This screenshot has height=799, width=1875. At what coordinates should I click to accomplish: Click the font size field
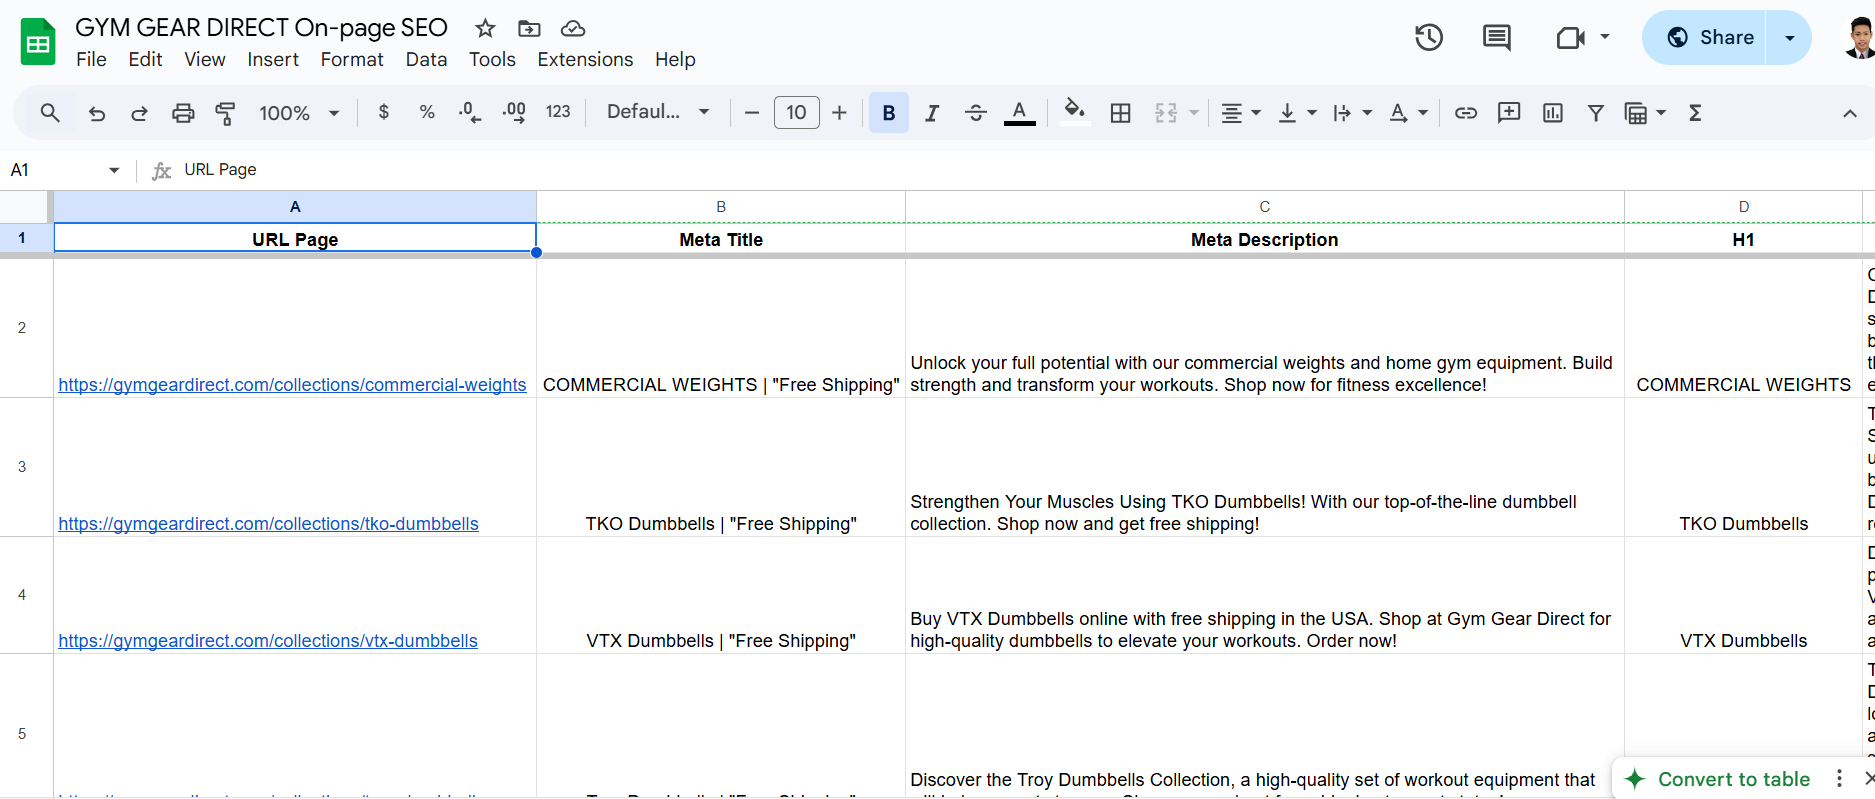tap(797, 113)
